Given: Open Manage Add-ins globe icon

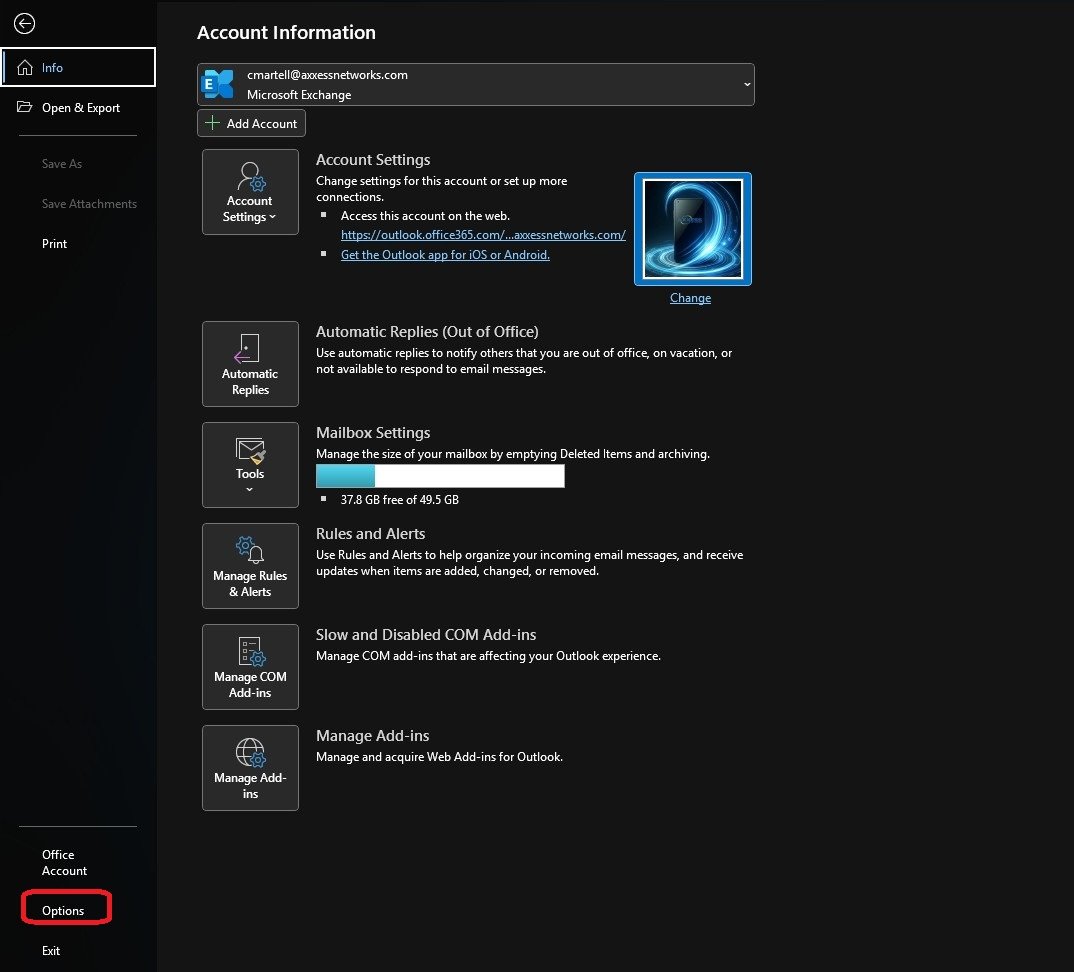Looking at the screenshot, I should tap(250, 768).
